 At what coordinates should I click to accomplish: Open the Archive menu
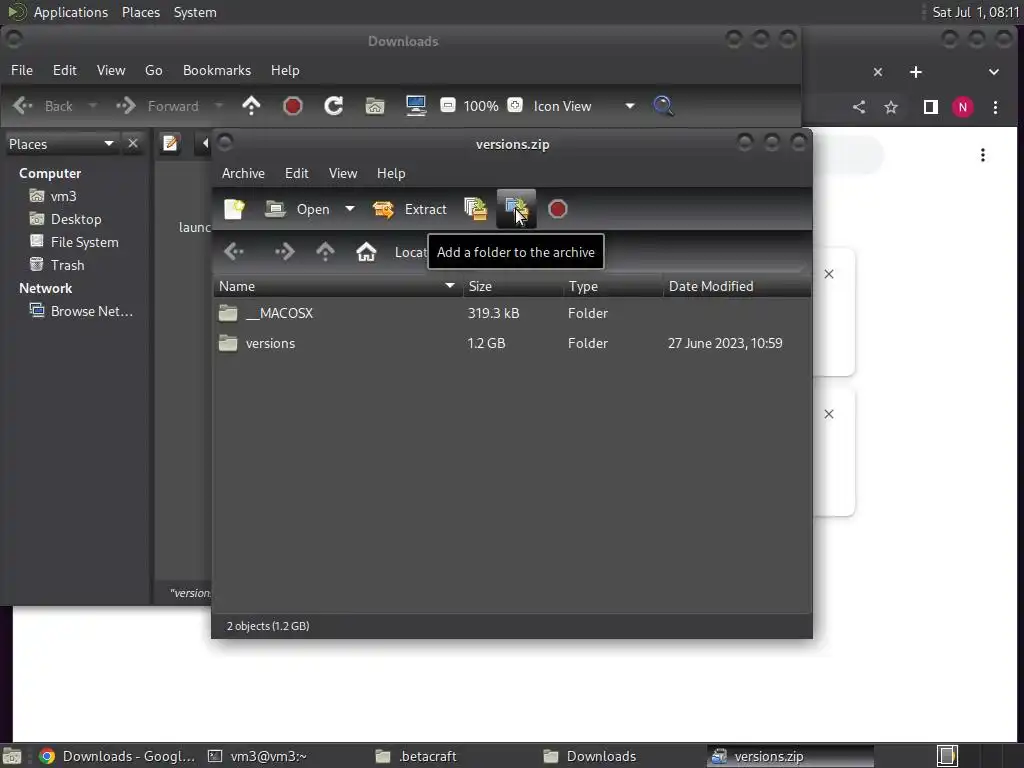coord(243,173)
